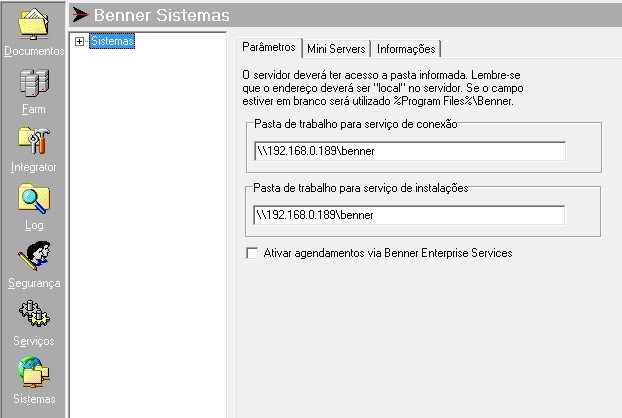Switch to the Parâmetros tab
This screenshot has width=622, height=418.
tap(270, 48)
